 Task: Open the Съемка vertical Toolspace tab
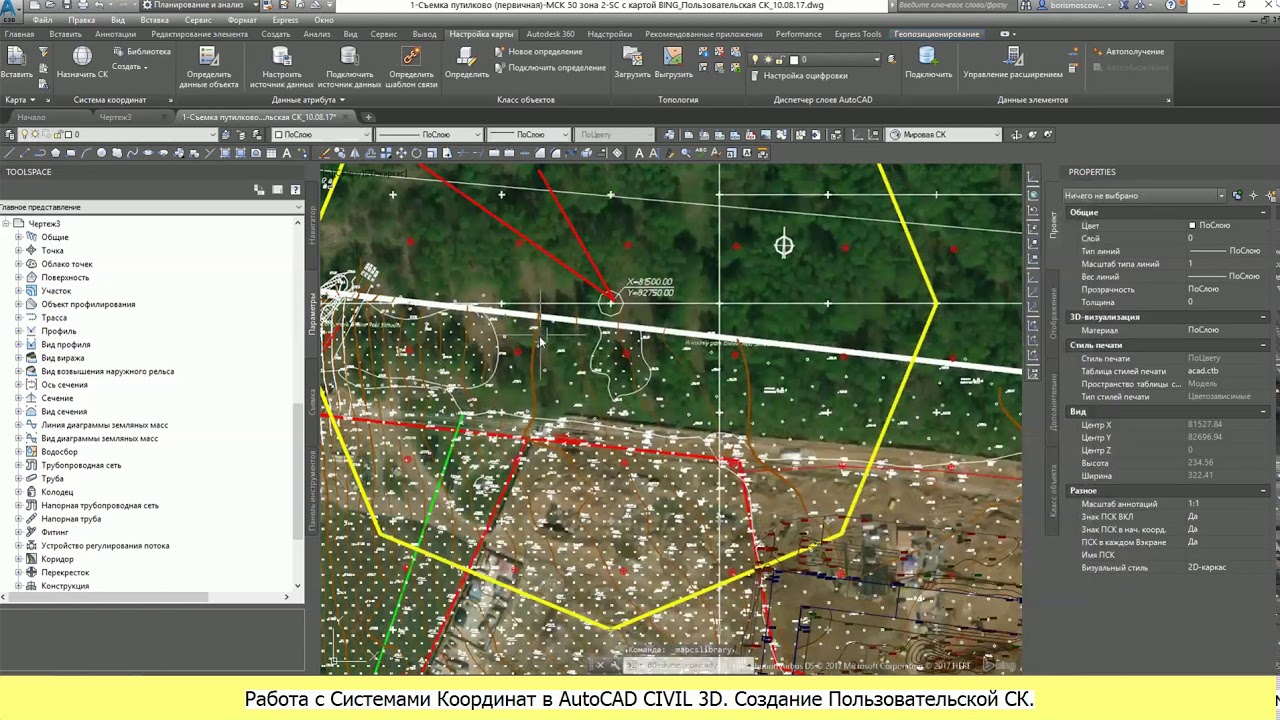point(312,400)
